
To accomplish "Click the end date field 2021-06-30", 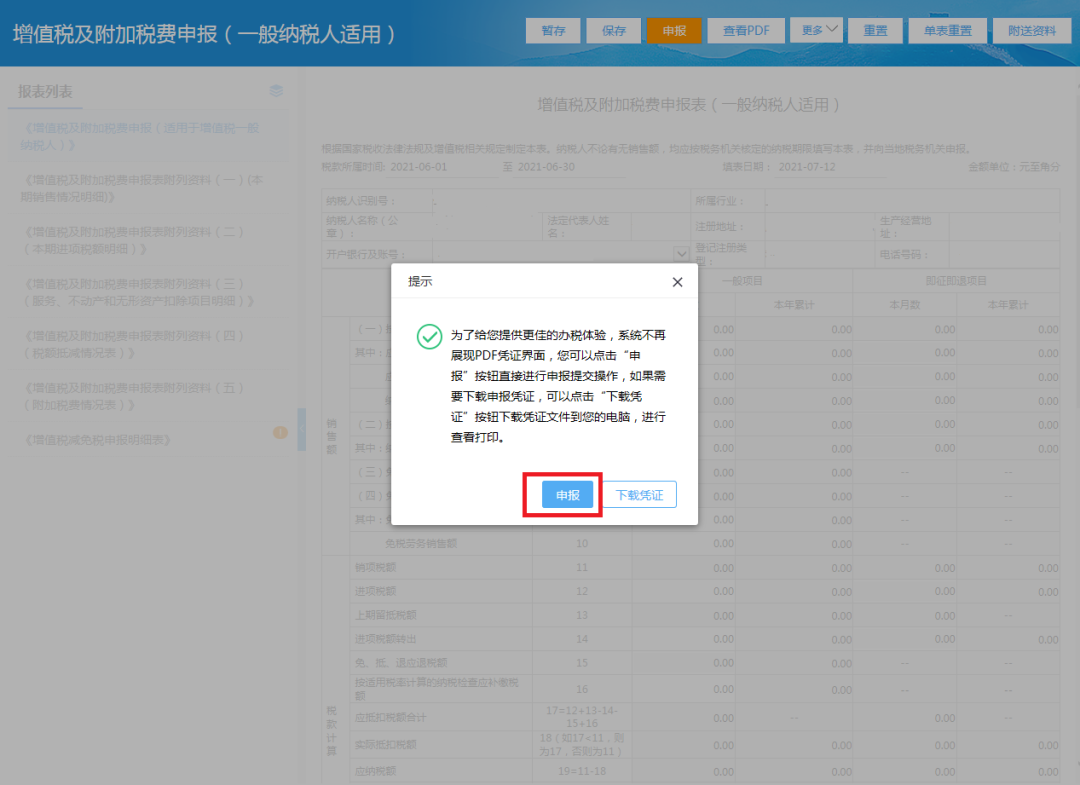I will click(x=546, y=167).
